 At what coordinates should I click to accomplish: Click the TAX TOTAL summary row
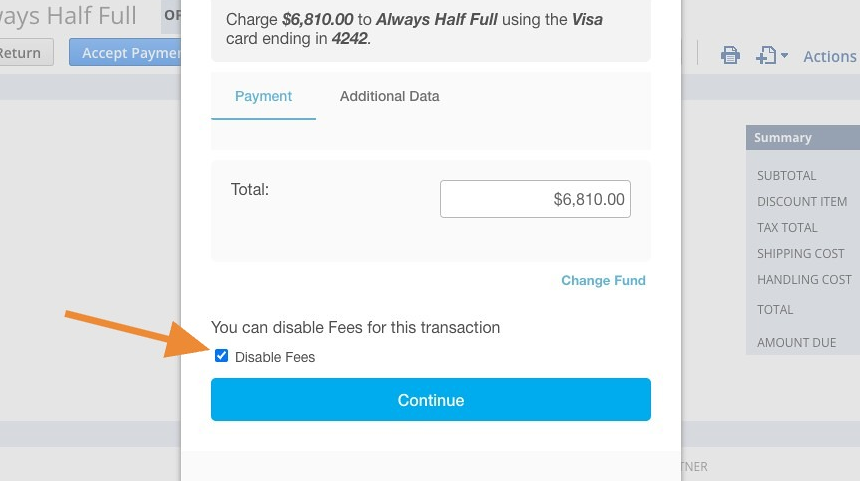pos(803,228)
